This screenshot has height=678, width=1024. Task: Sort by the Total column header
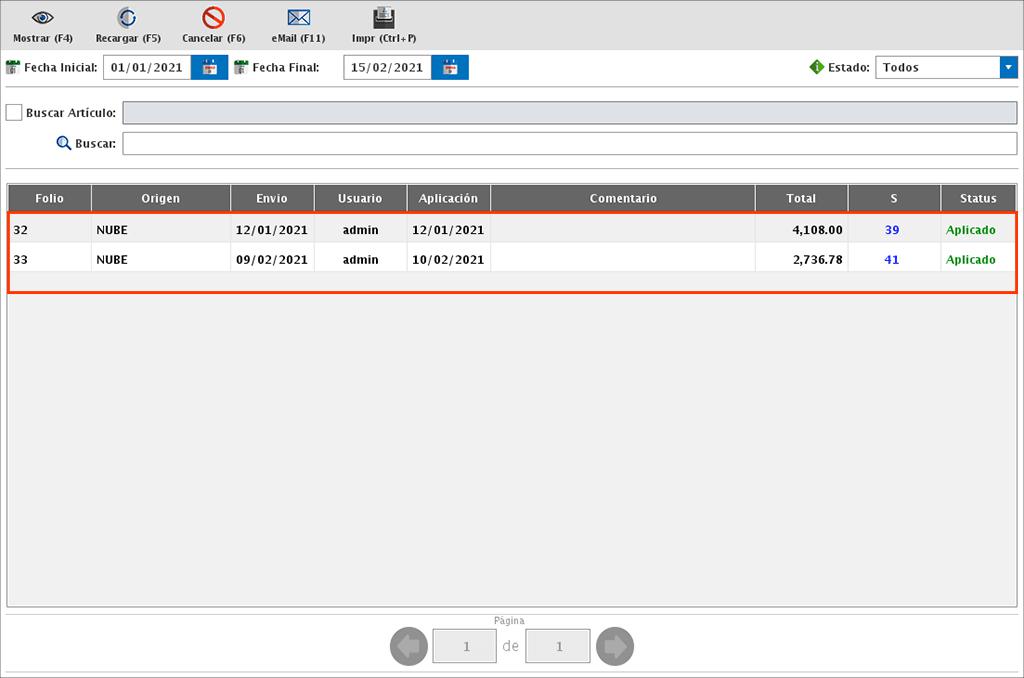coord(801,198)
